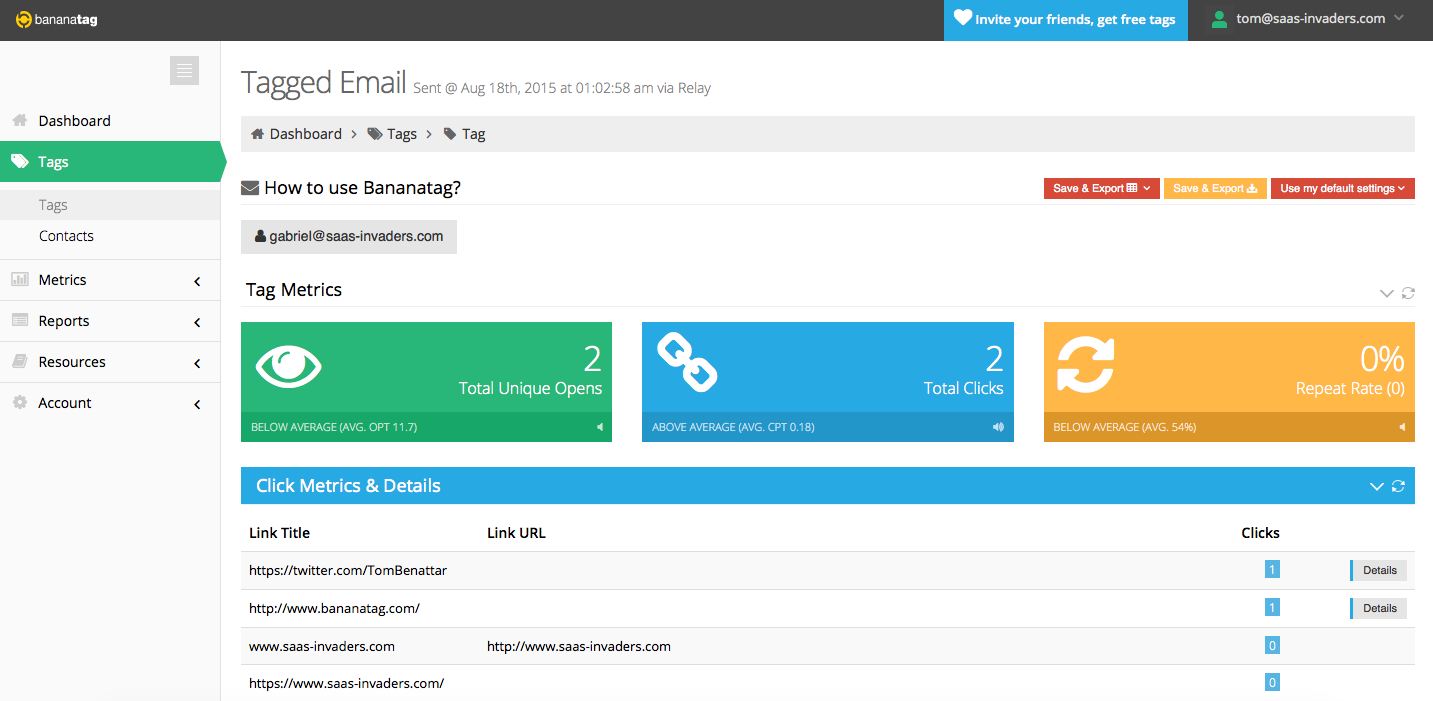Open Use my default settings dropdown
The height and width of the screenshot is (701, 1433).
click(x=1343, y=188)
